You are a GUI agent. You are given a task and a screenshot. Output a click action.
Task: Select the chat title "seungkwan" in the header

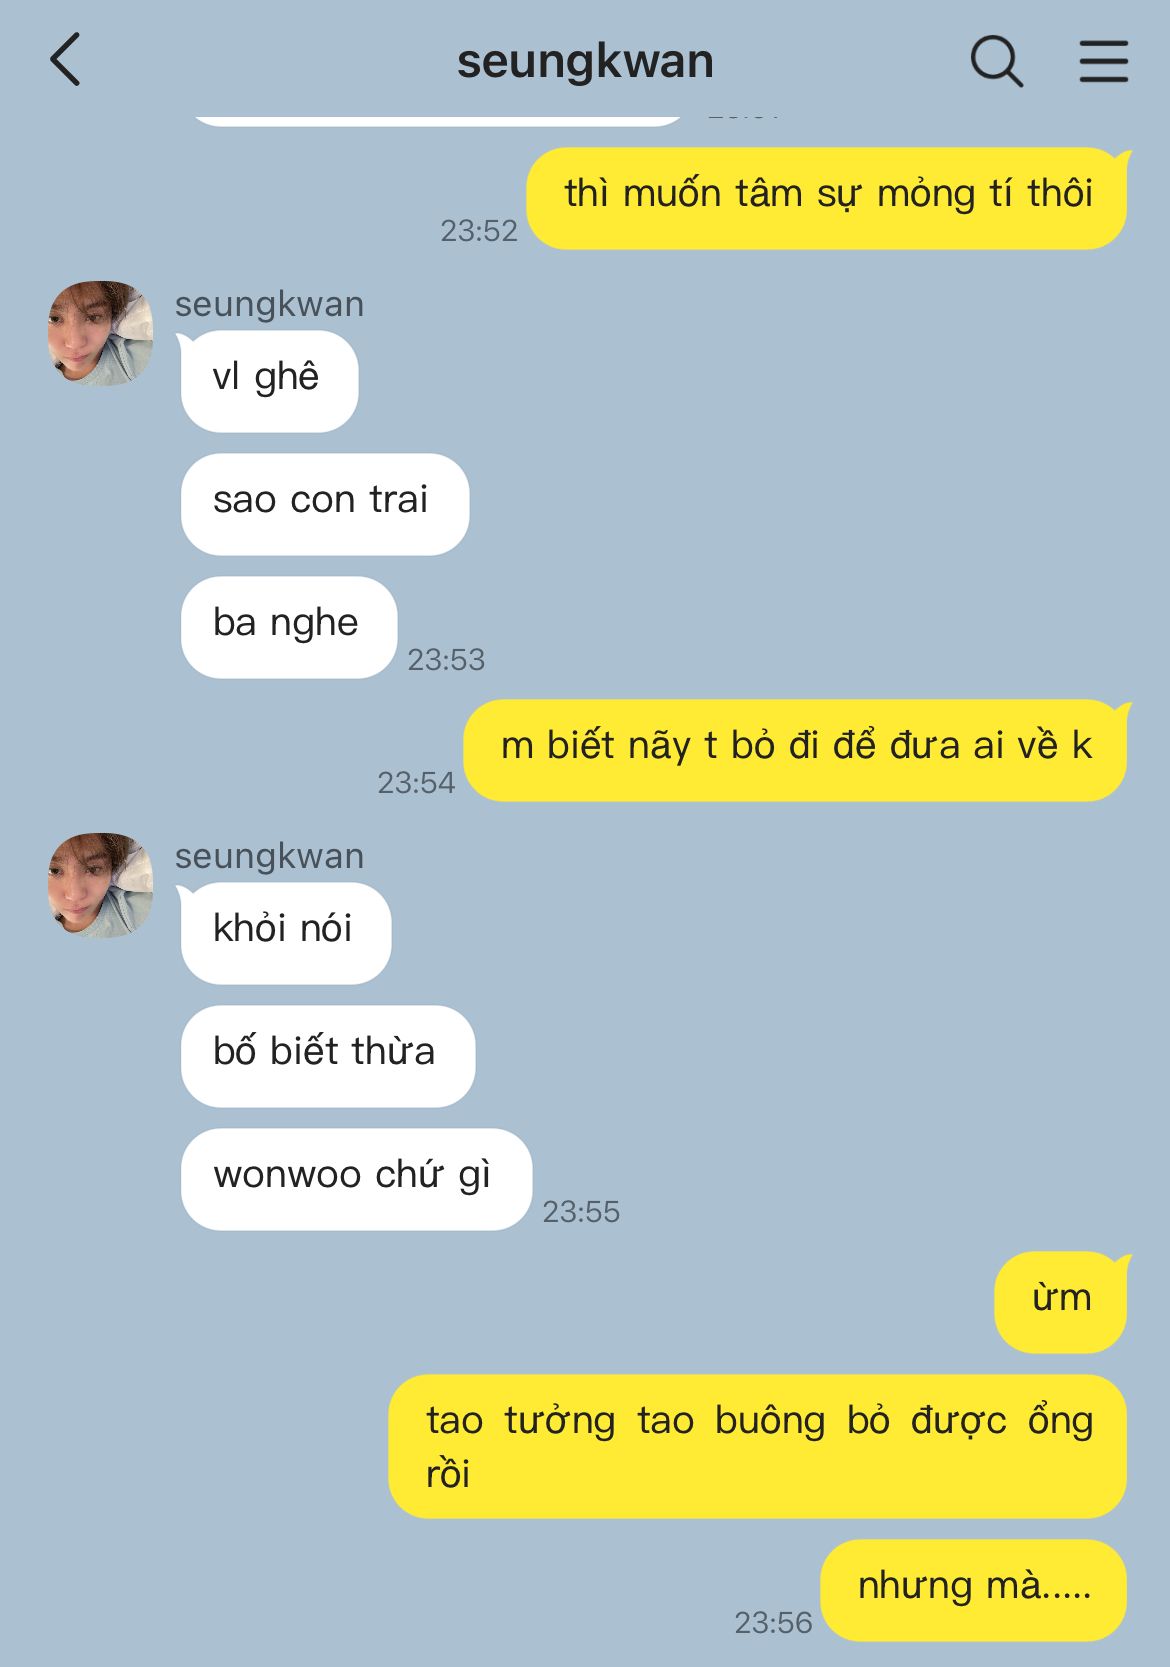(585, 62)
